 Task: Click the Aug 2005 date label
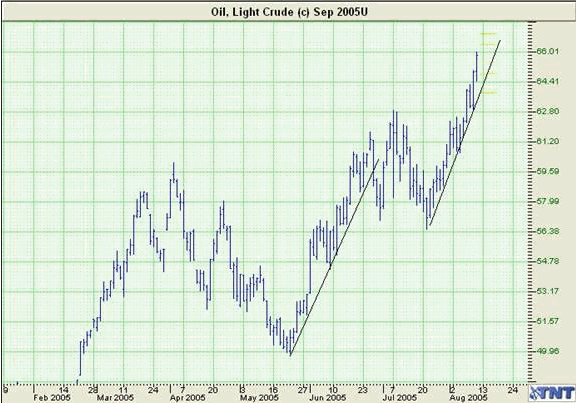[469, 398]
